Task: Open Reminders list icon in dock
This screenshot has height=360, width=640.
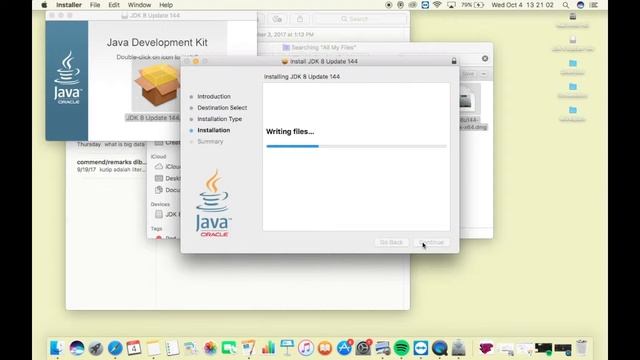Action: pyautogui.click(x=172, y=348)
